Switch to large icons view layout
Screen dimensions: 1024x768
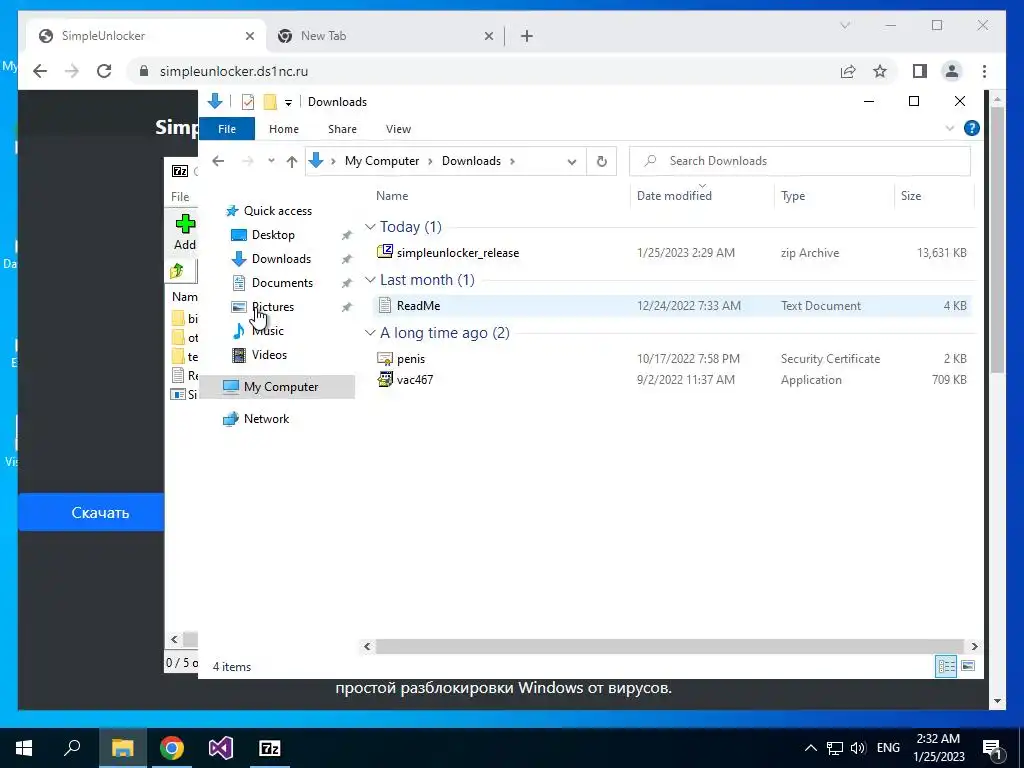click(968, 666)
